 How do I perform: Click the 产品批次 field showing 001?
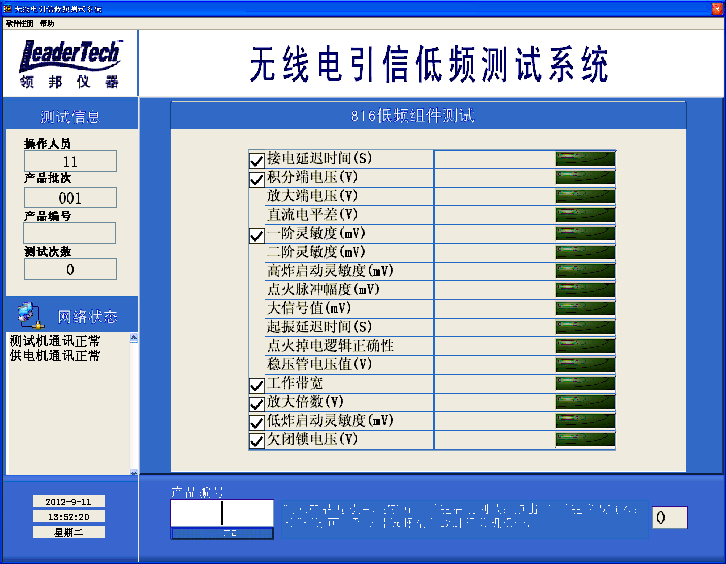[x=70, y=198]
